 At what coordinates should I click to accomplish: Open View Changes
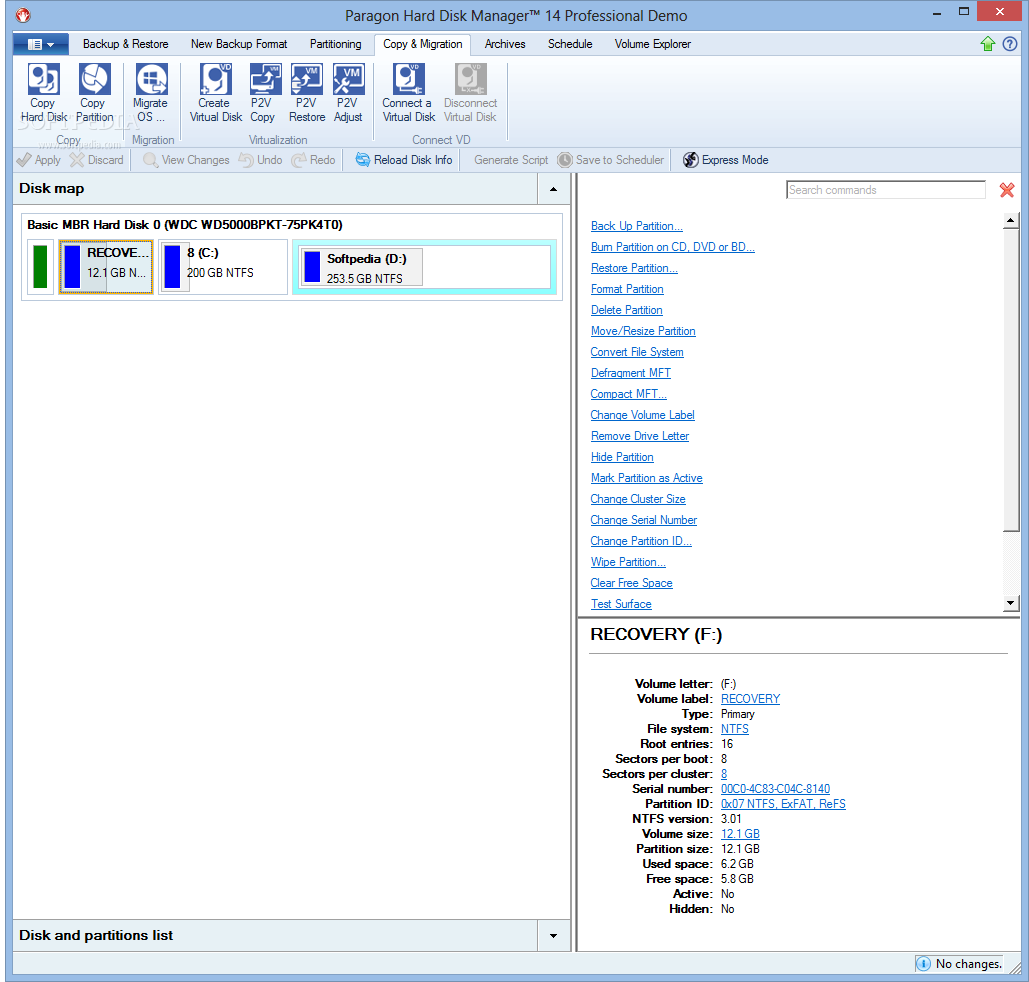tap(186, 160)
